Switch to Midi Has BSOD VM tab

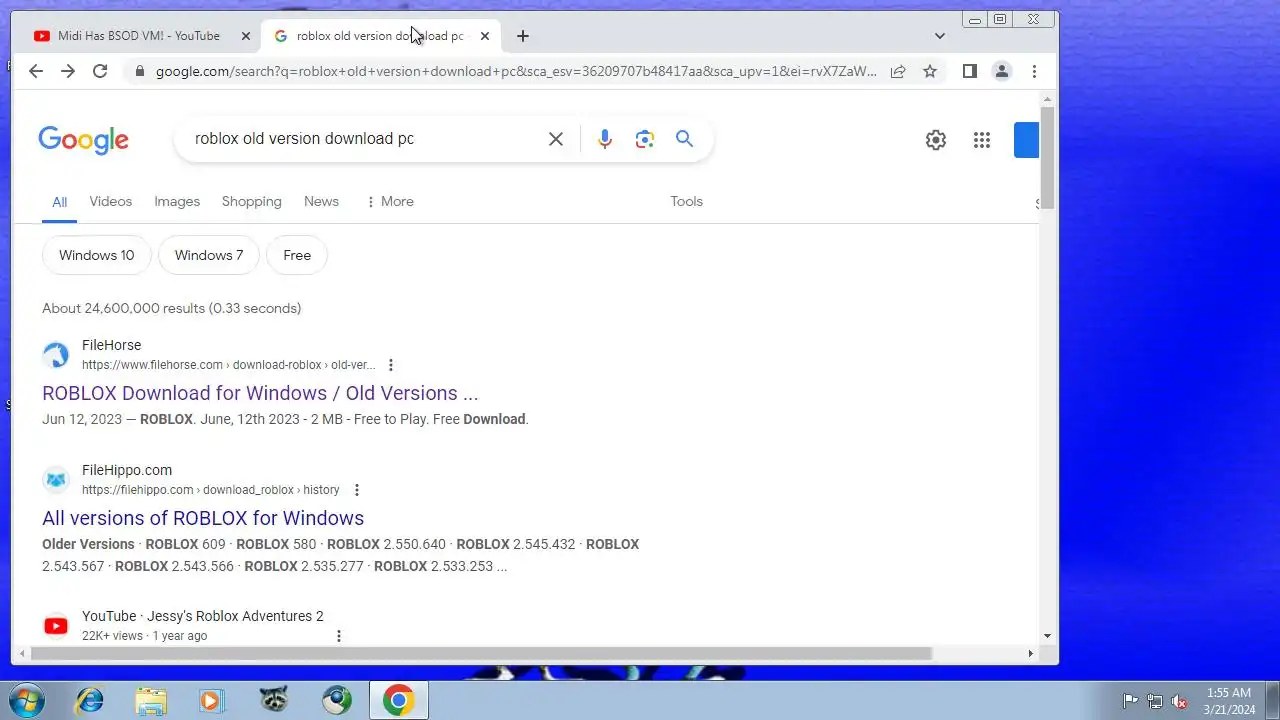(x=139, y=36)
